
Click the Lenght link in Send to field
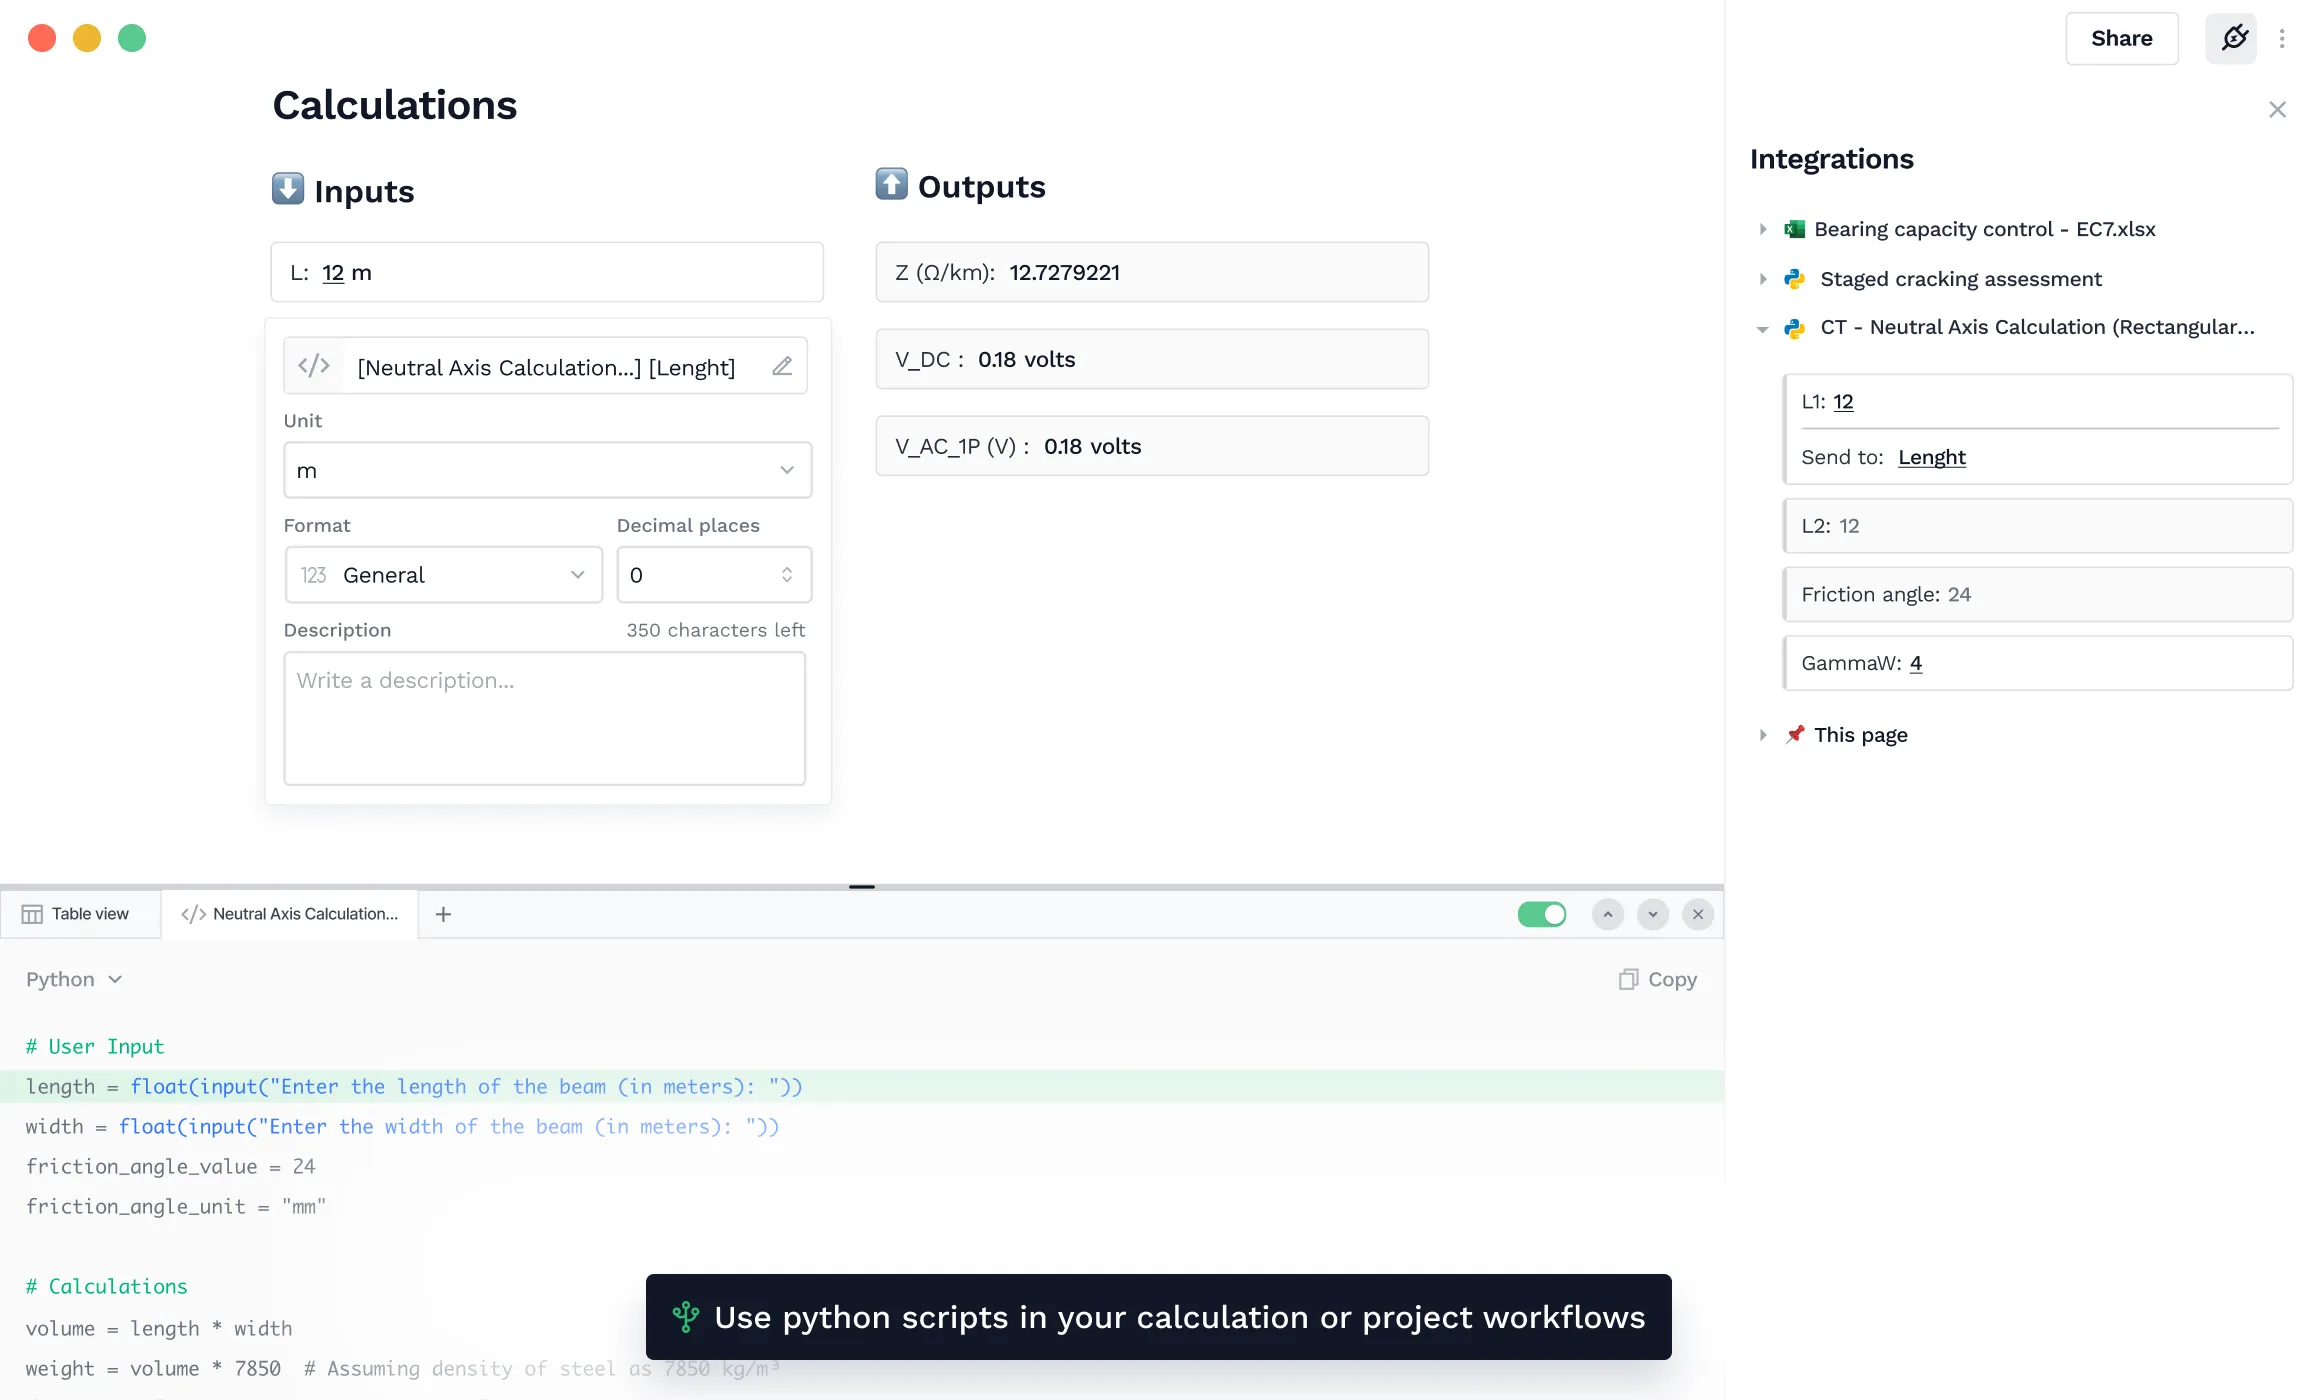click(1932, 457)
